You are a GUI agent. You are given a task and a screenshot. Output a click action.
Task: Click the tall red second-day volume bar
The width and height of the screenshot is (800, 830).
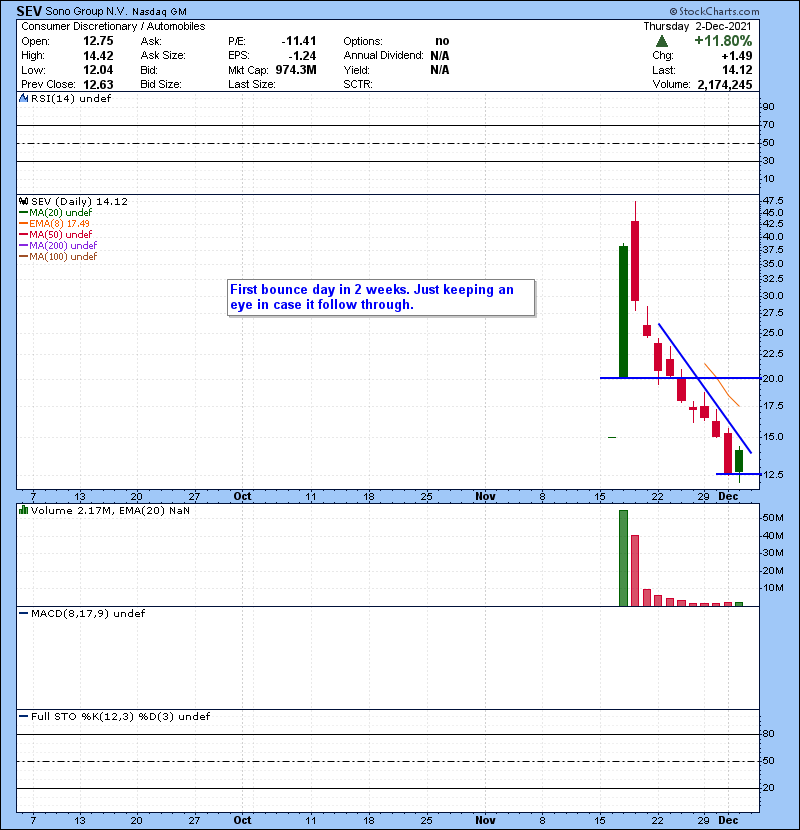634,570
